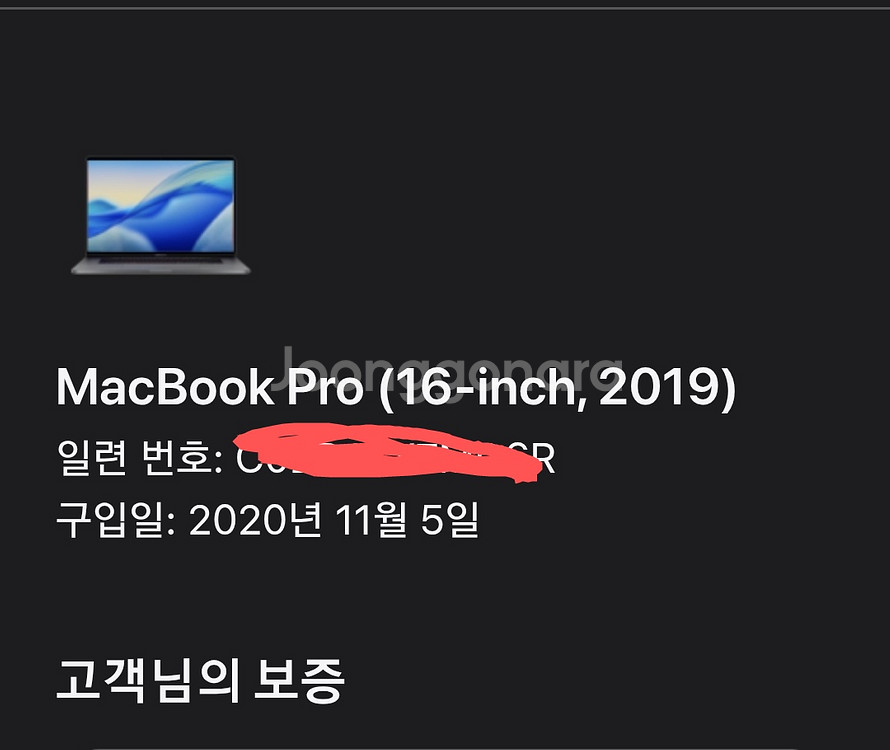The height and width of the screenshot is (750, 890).
Task: Click the 11월 purchase month
Action: [x=372, y=519]
